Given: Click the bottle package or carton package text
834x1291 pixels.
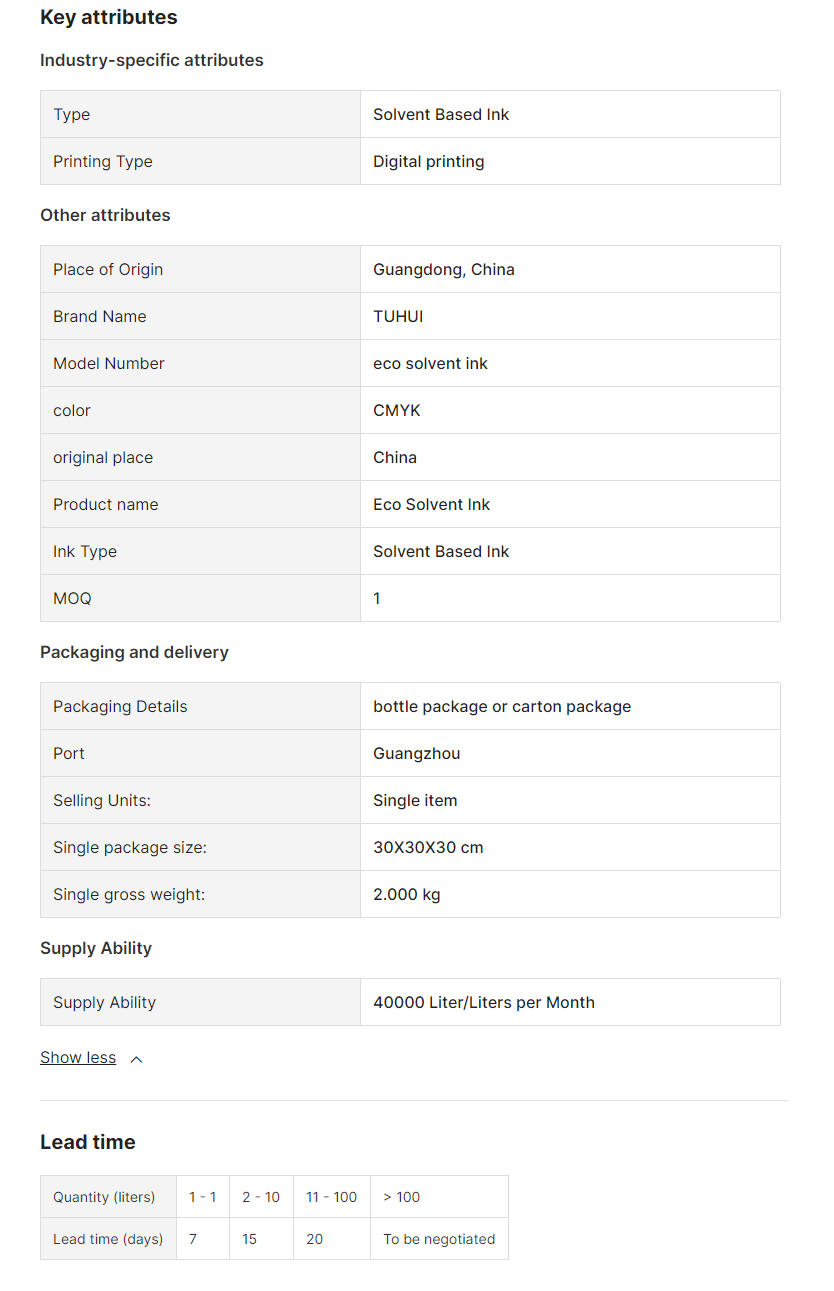Looking at the screenshot, I should pos(502,707).
